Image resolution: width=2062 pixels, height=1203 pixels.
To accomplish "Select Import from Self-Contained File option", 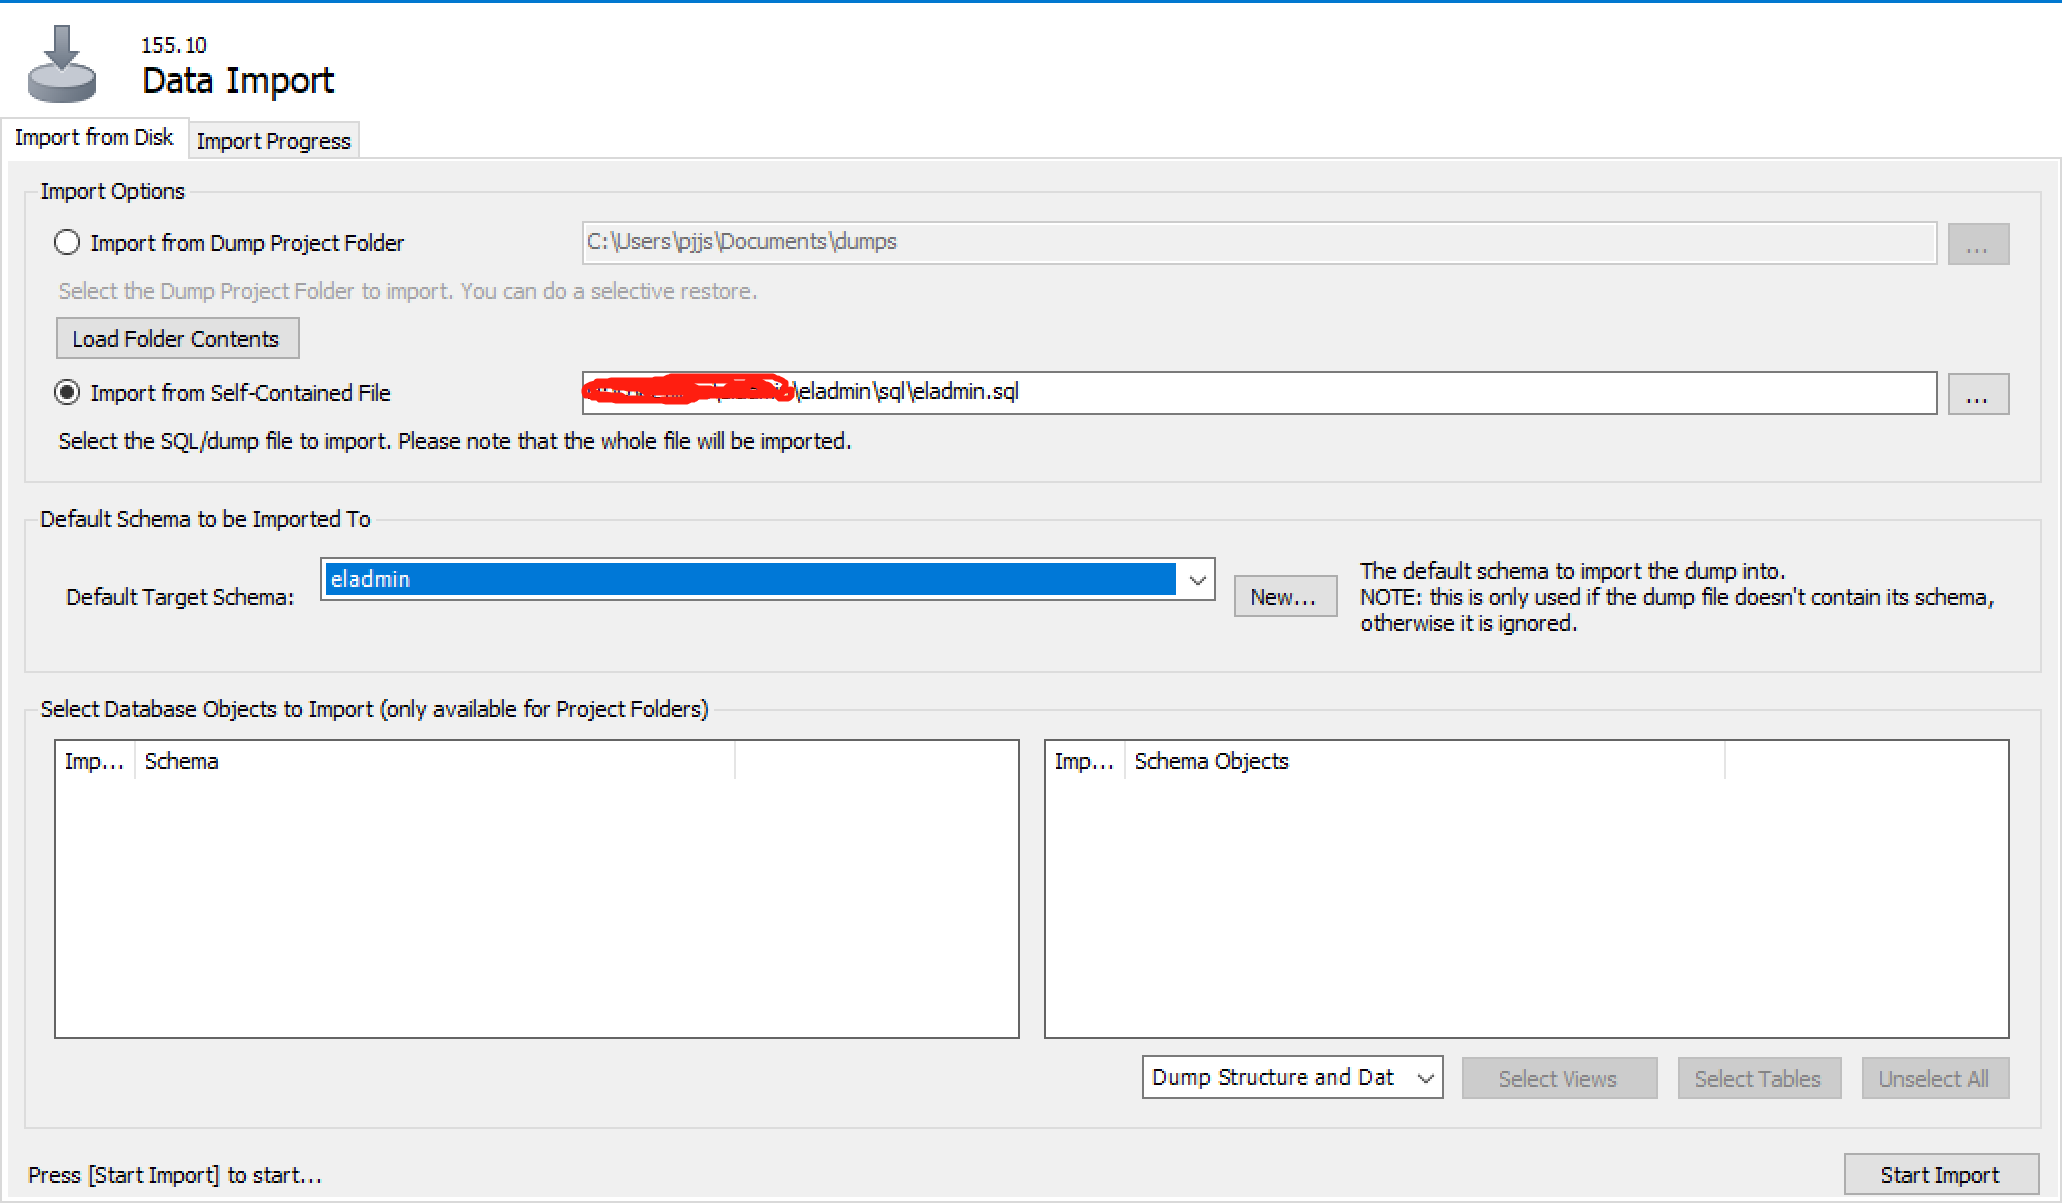I will tap(67, 393).
